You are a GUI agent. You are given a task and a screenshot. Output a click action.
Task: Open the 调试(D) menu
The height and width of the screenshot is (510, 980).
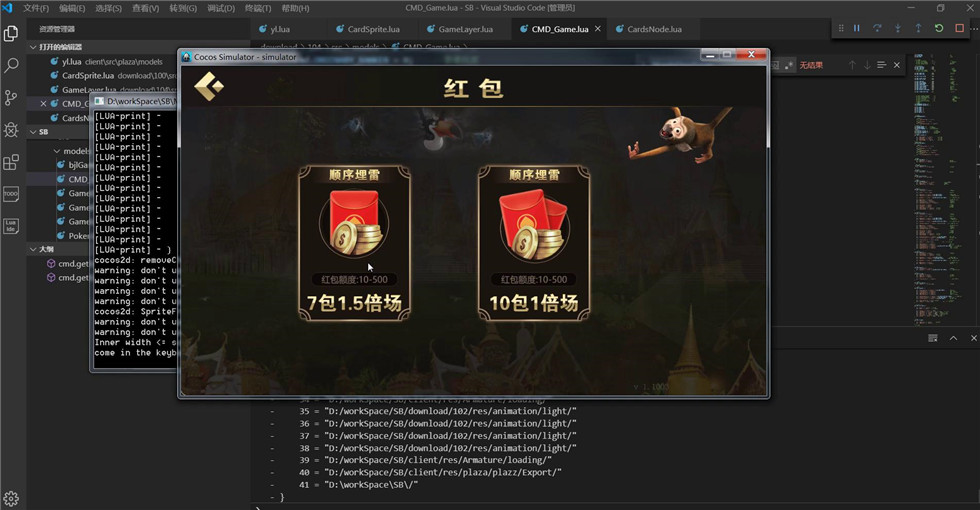click(221, 8)
